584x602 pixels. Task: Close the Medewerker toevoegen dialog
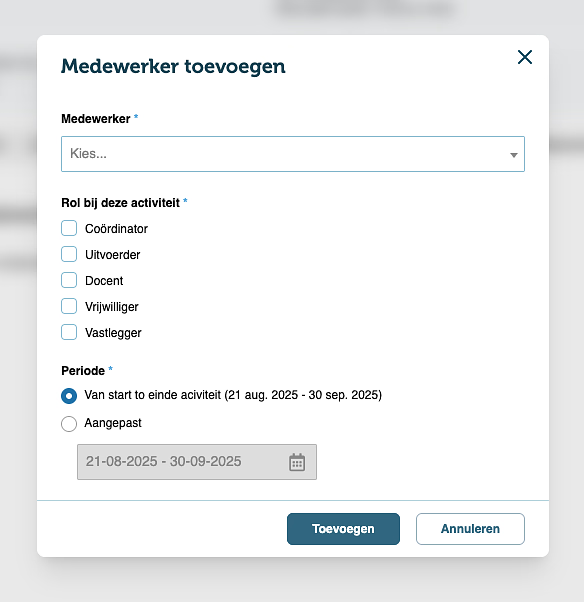coord(524,57)
